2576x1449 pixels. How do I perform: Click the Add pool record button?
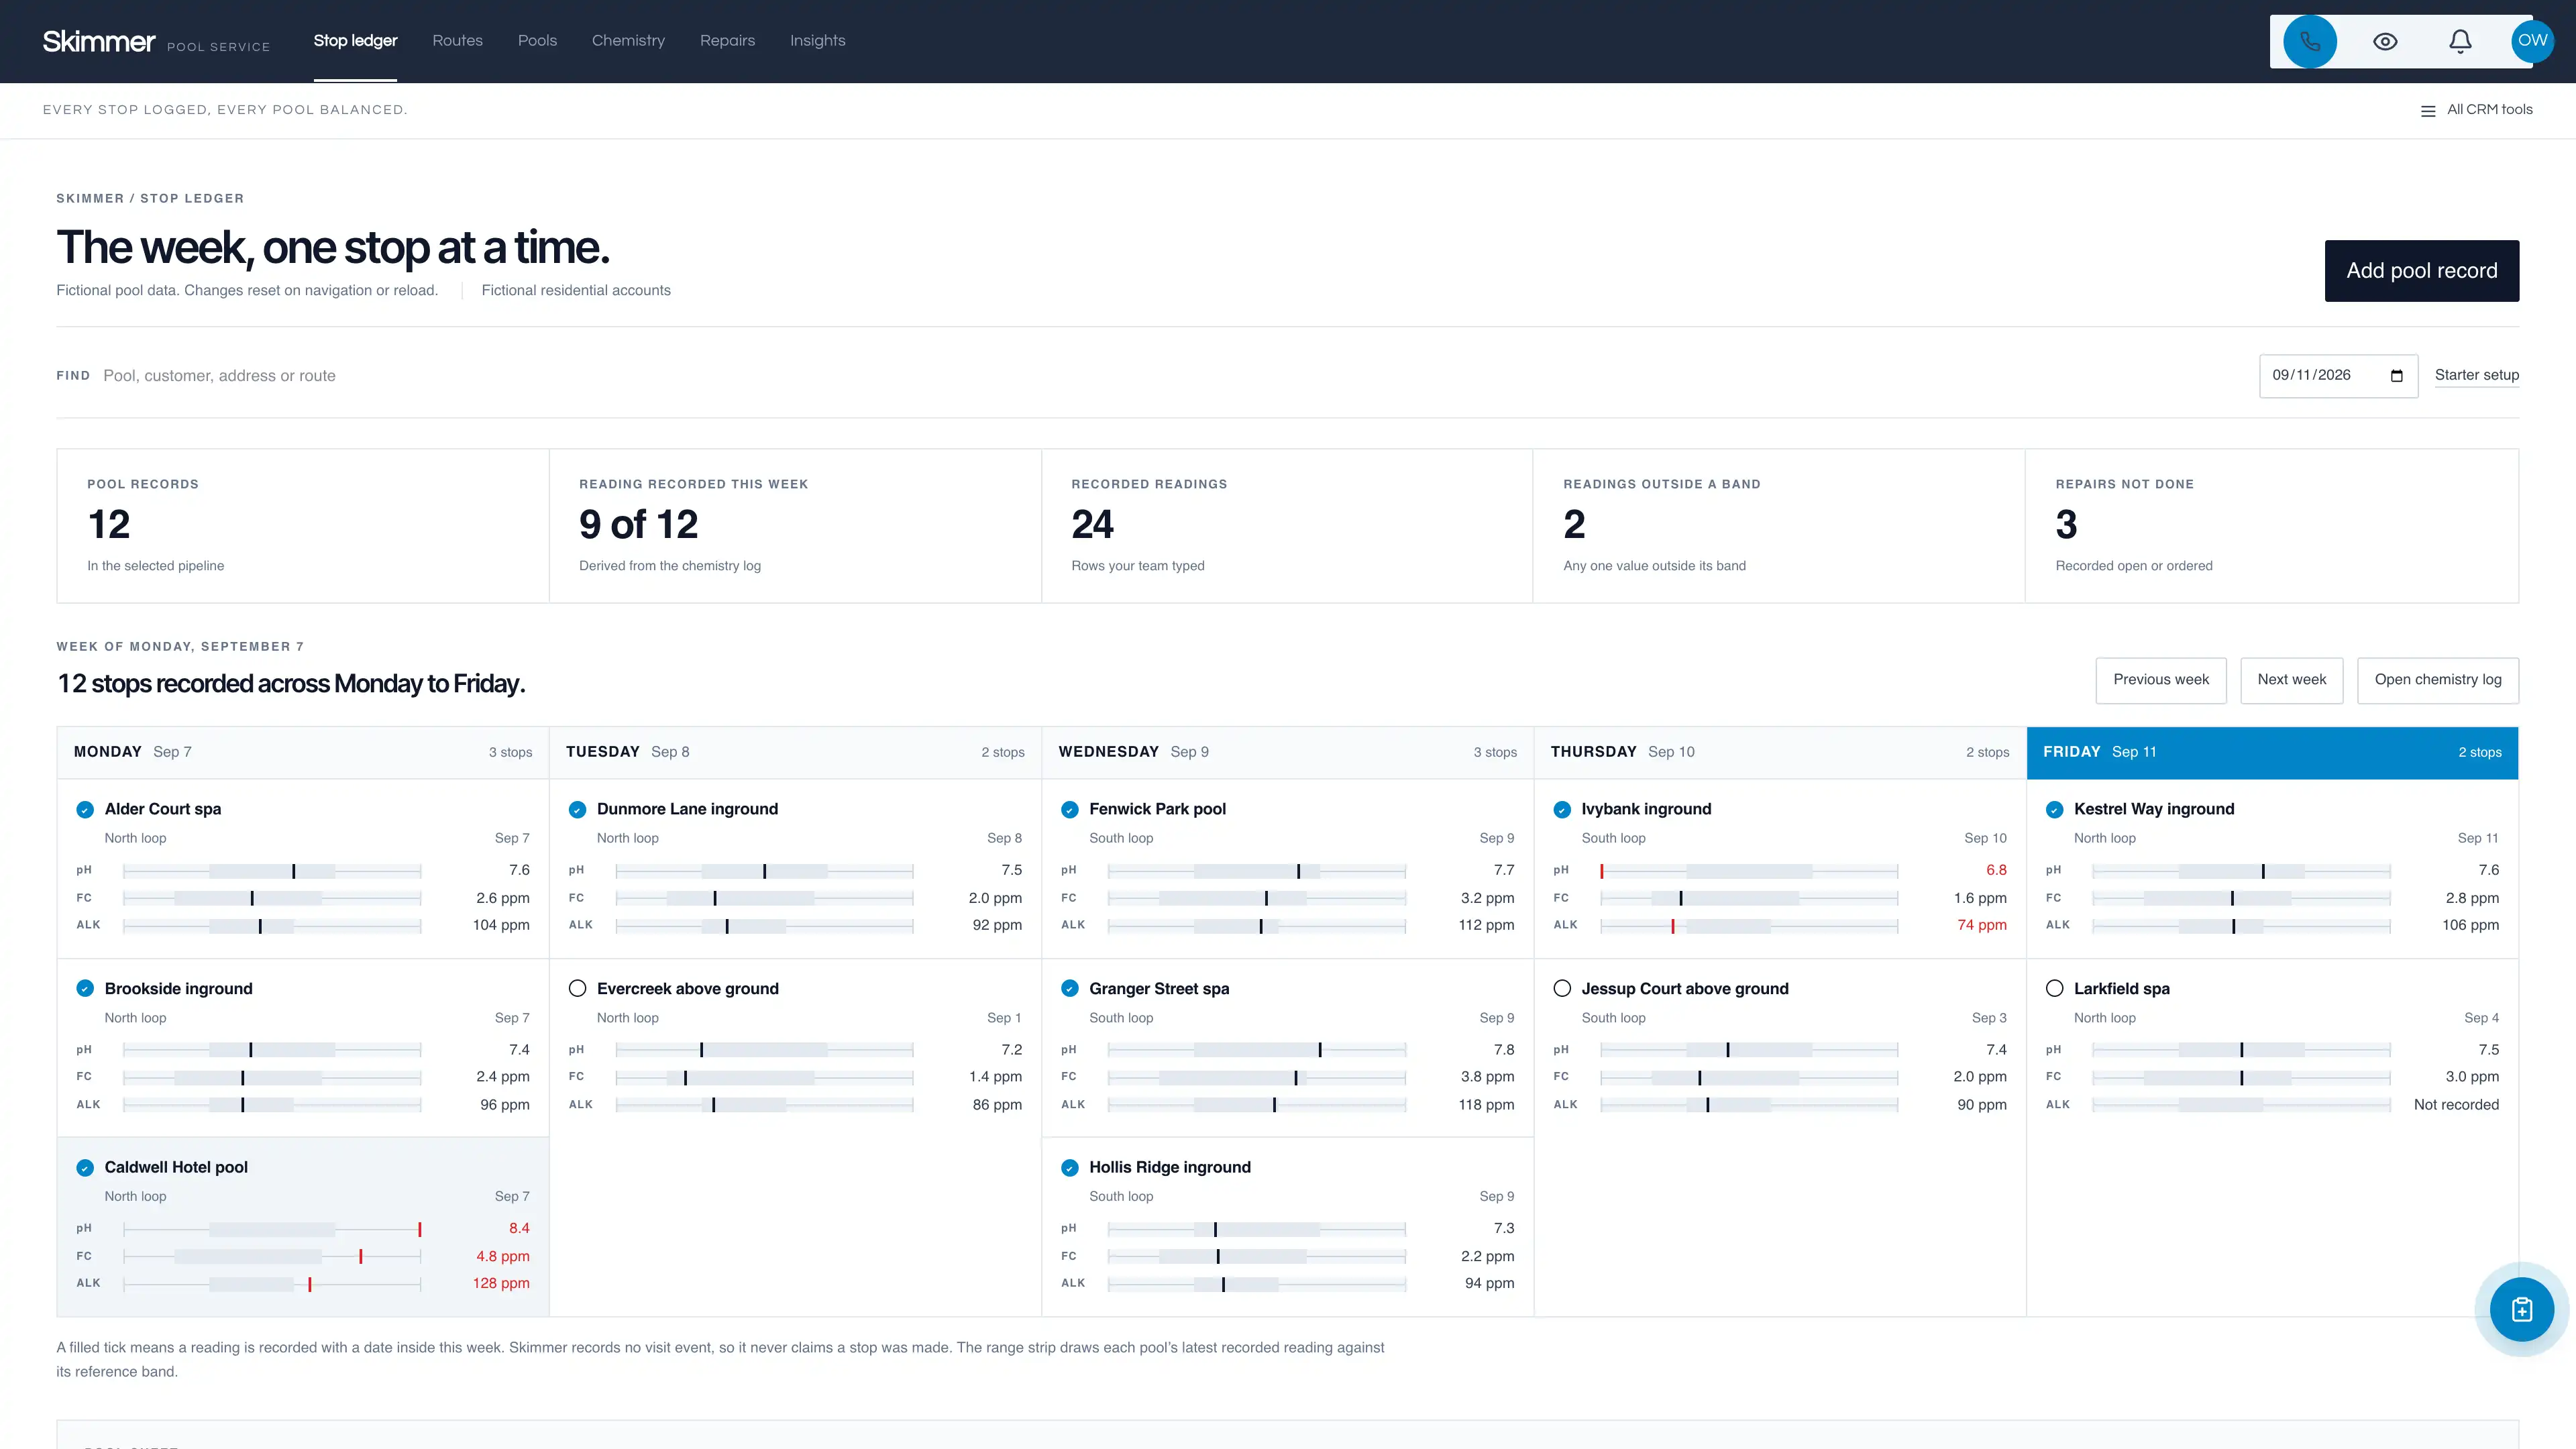pyautogui.click(x=2422, y=271)
